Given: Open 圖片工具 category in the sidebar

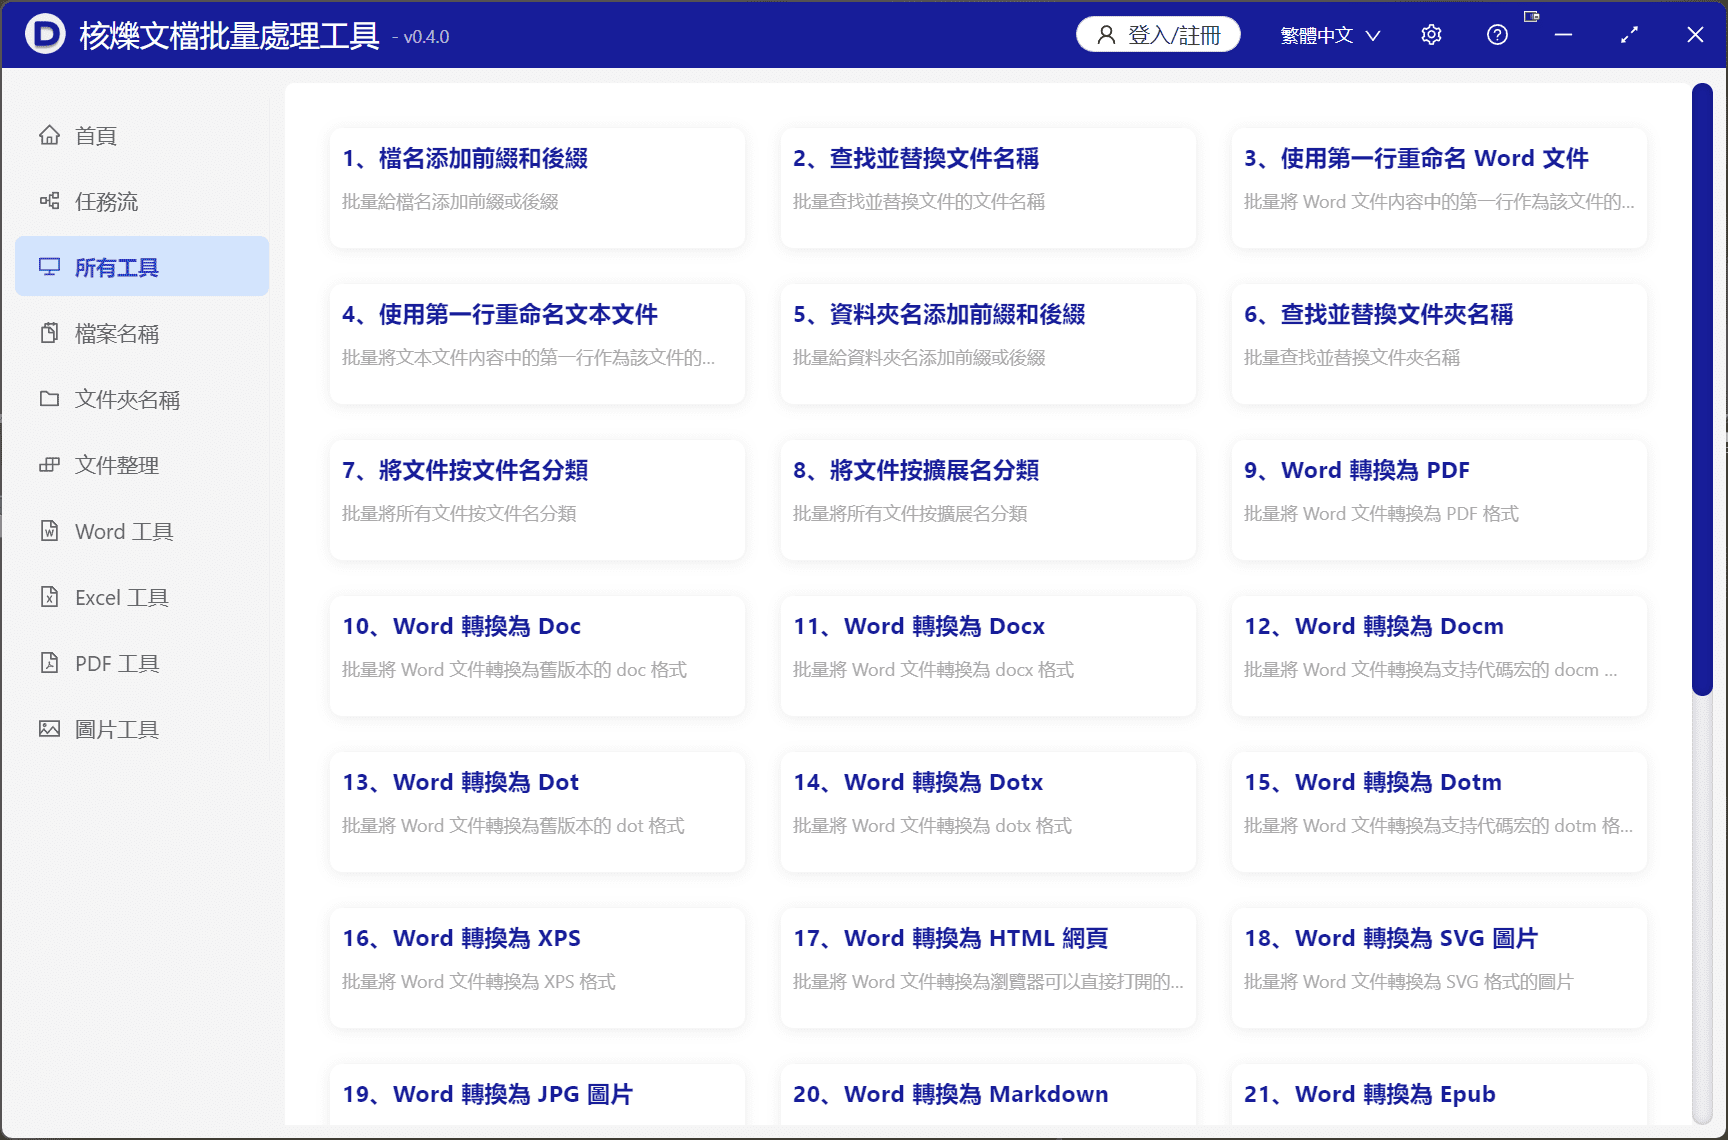Looking at the screenshot, I should click(x=142, y=729).
